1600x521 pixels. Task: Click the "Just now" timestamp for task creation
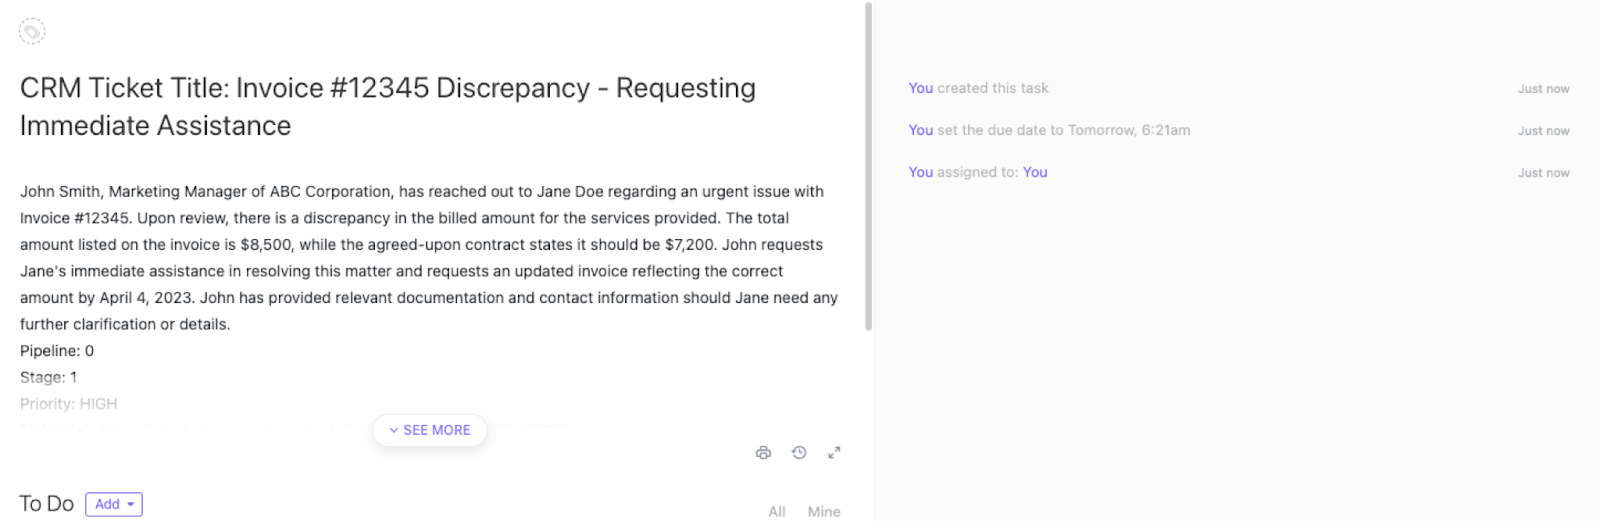pyautogui.click(x=1543, y=89)
